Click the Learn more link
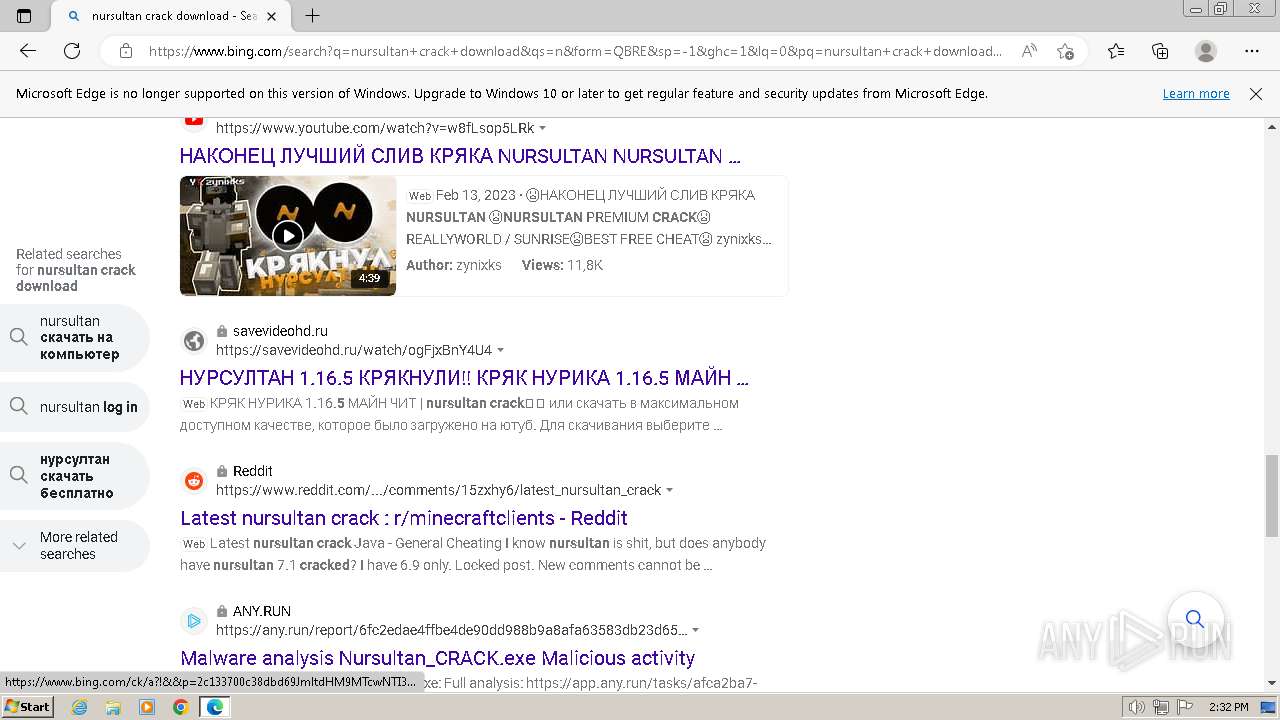1280x720 pixels. point(1196,94)
